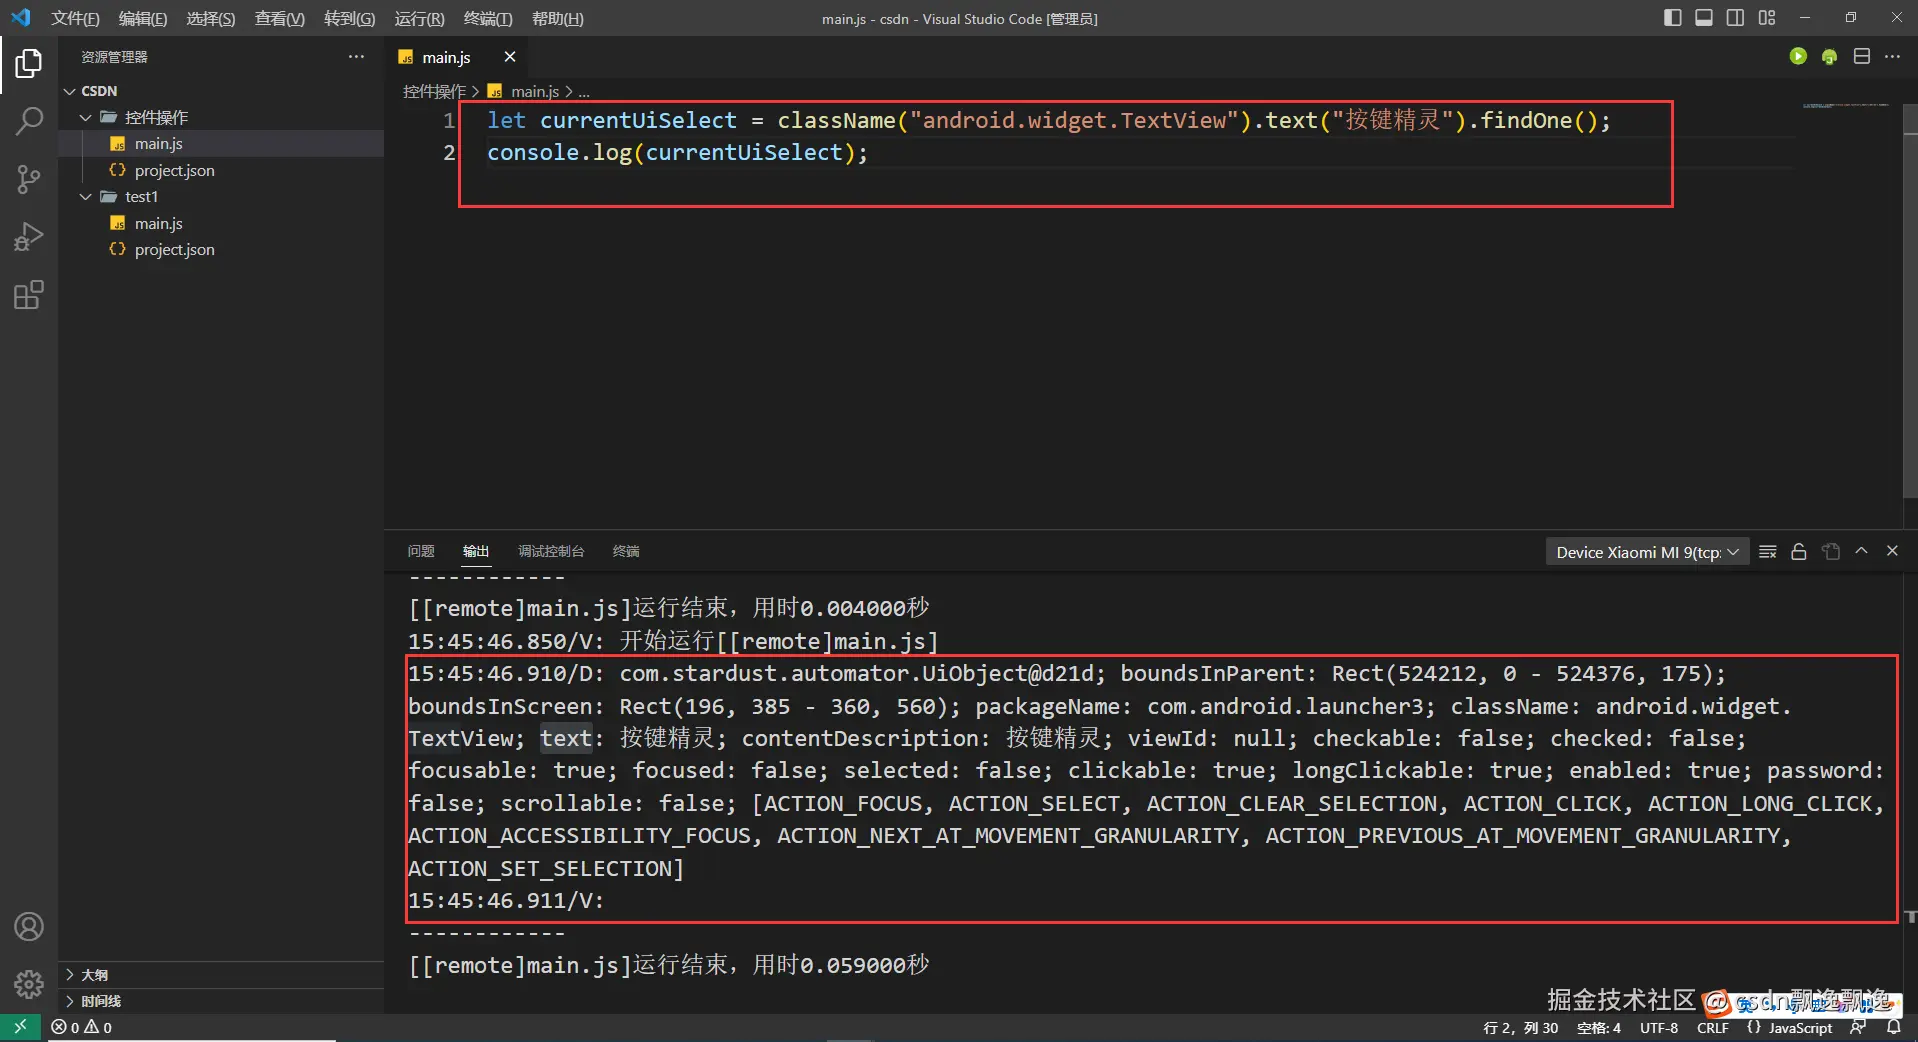Open Run and Debug view
The width and height of the screenshot is (1918, 1042).
[29, 237]
